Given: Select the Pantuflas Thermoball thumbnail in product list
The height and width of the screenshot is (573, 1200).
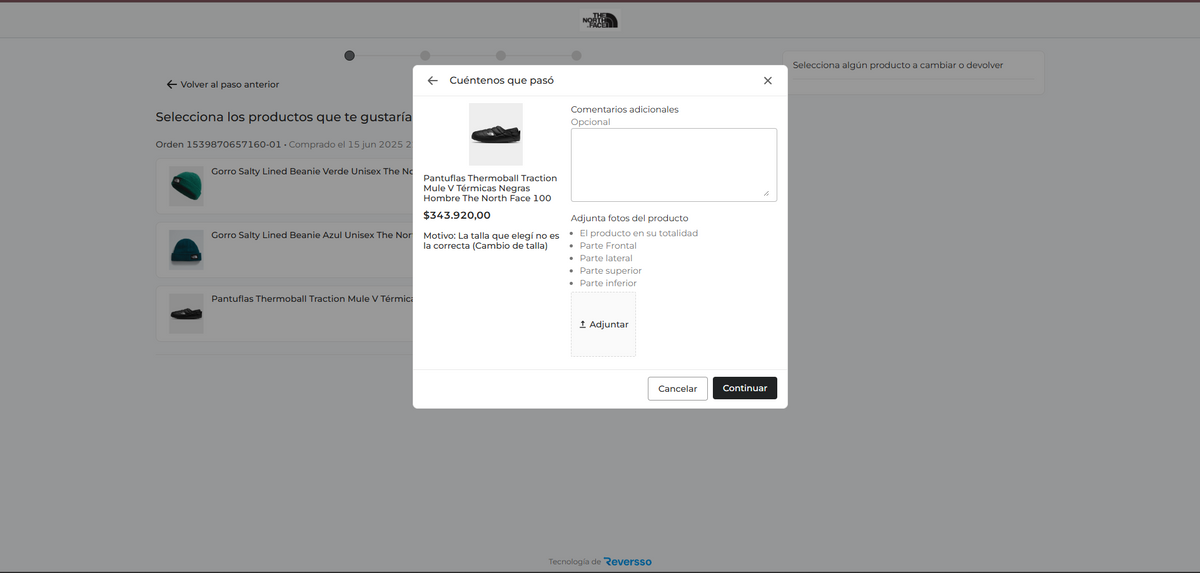Looking at the screenshot, I should [186, 313].
